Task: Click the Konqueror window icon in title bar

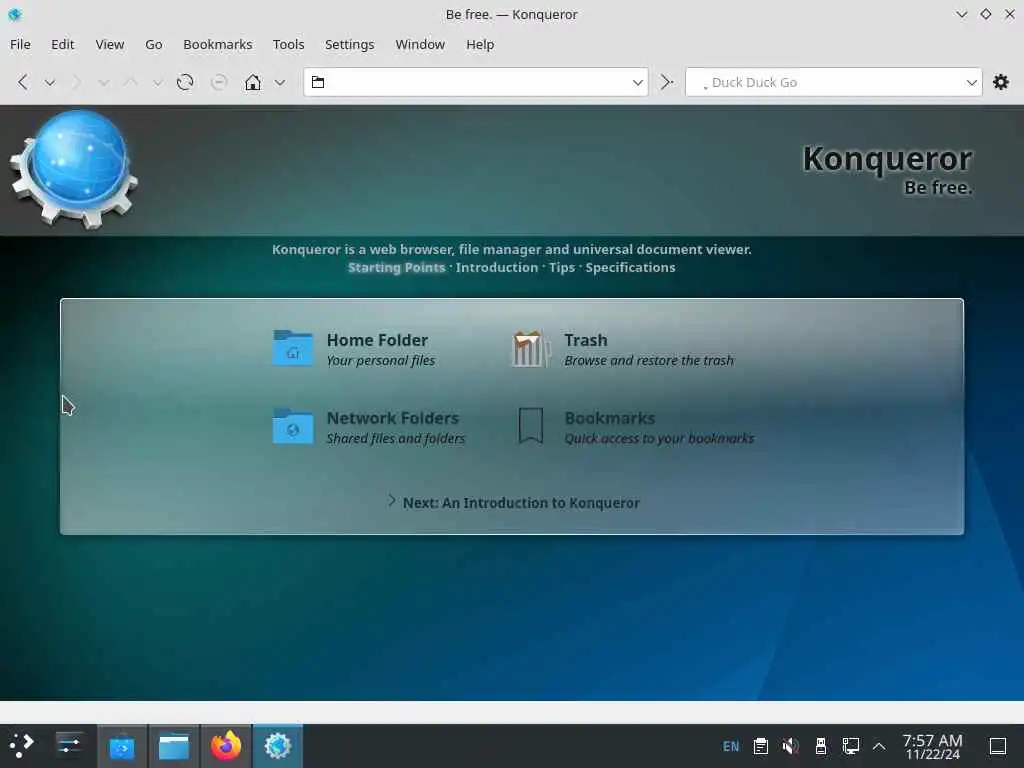Action: [x=15, y=14]
